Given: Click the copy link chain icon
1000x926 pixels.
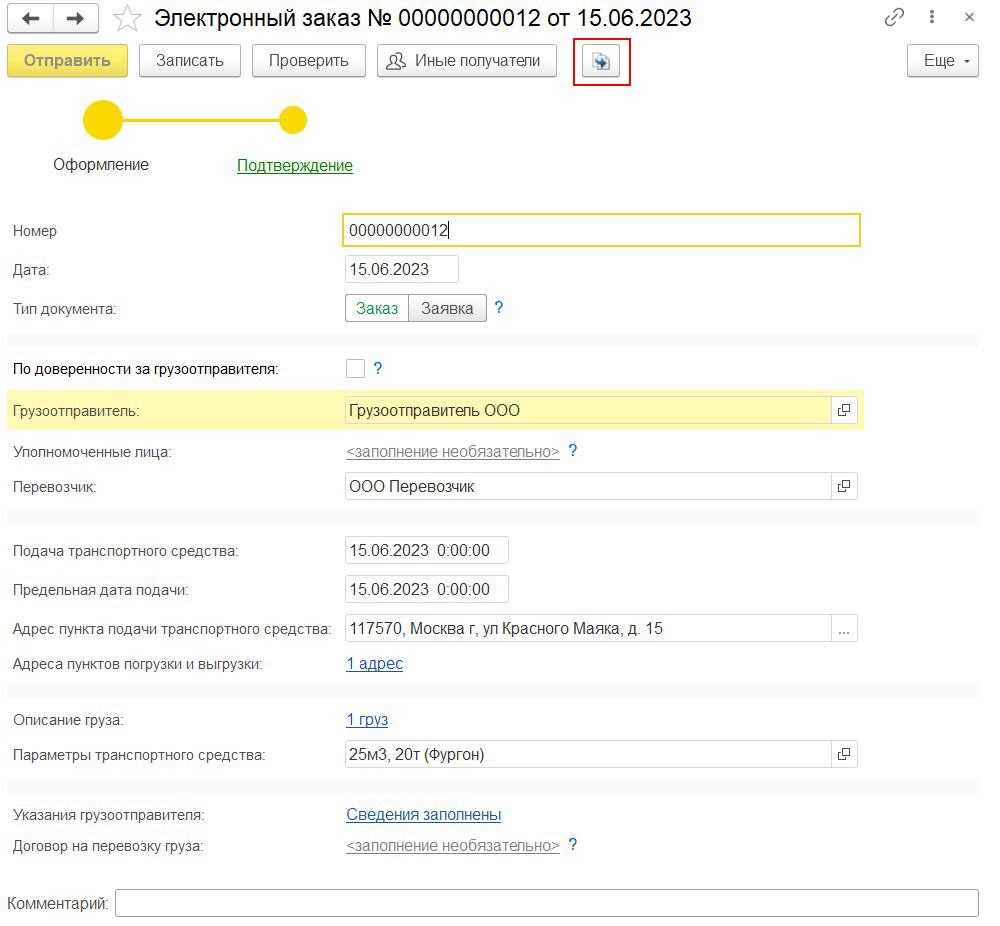Looking at the screenshot, I should pyautogui.click(x=895, y=18).
